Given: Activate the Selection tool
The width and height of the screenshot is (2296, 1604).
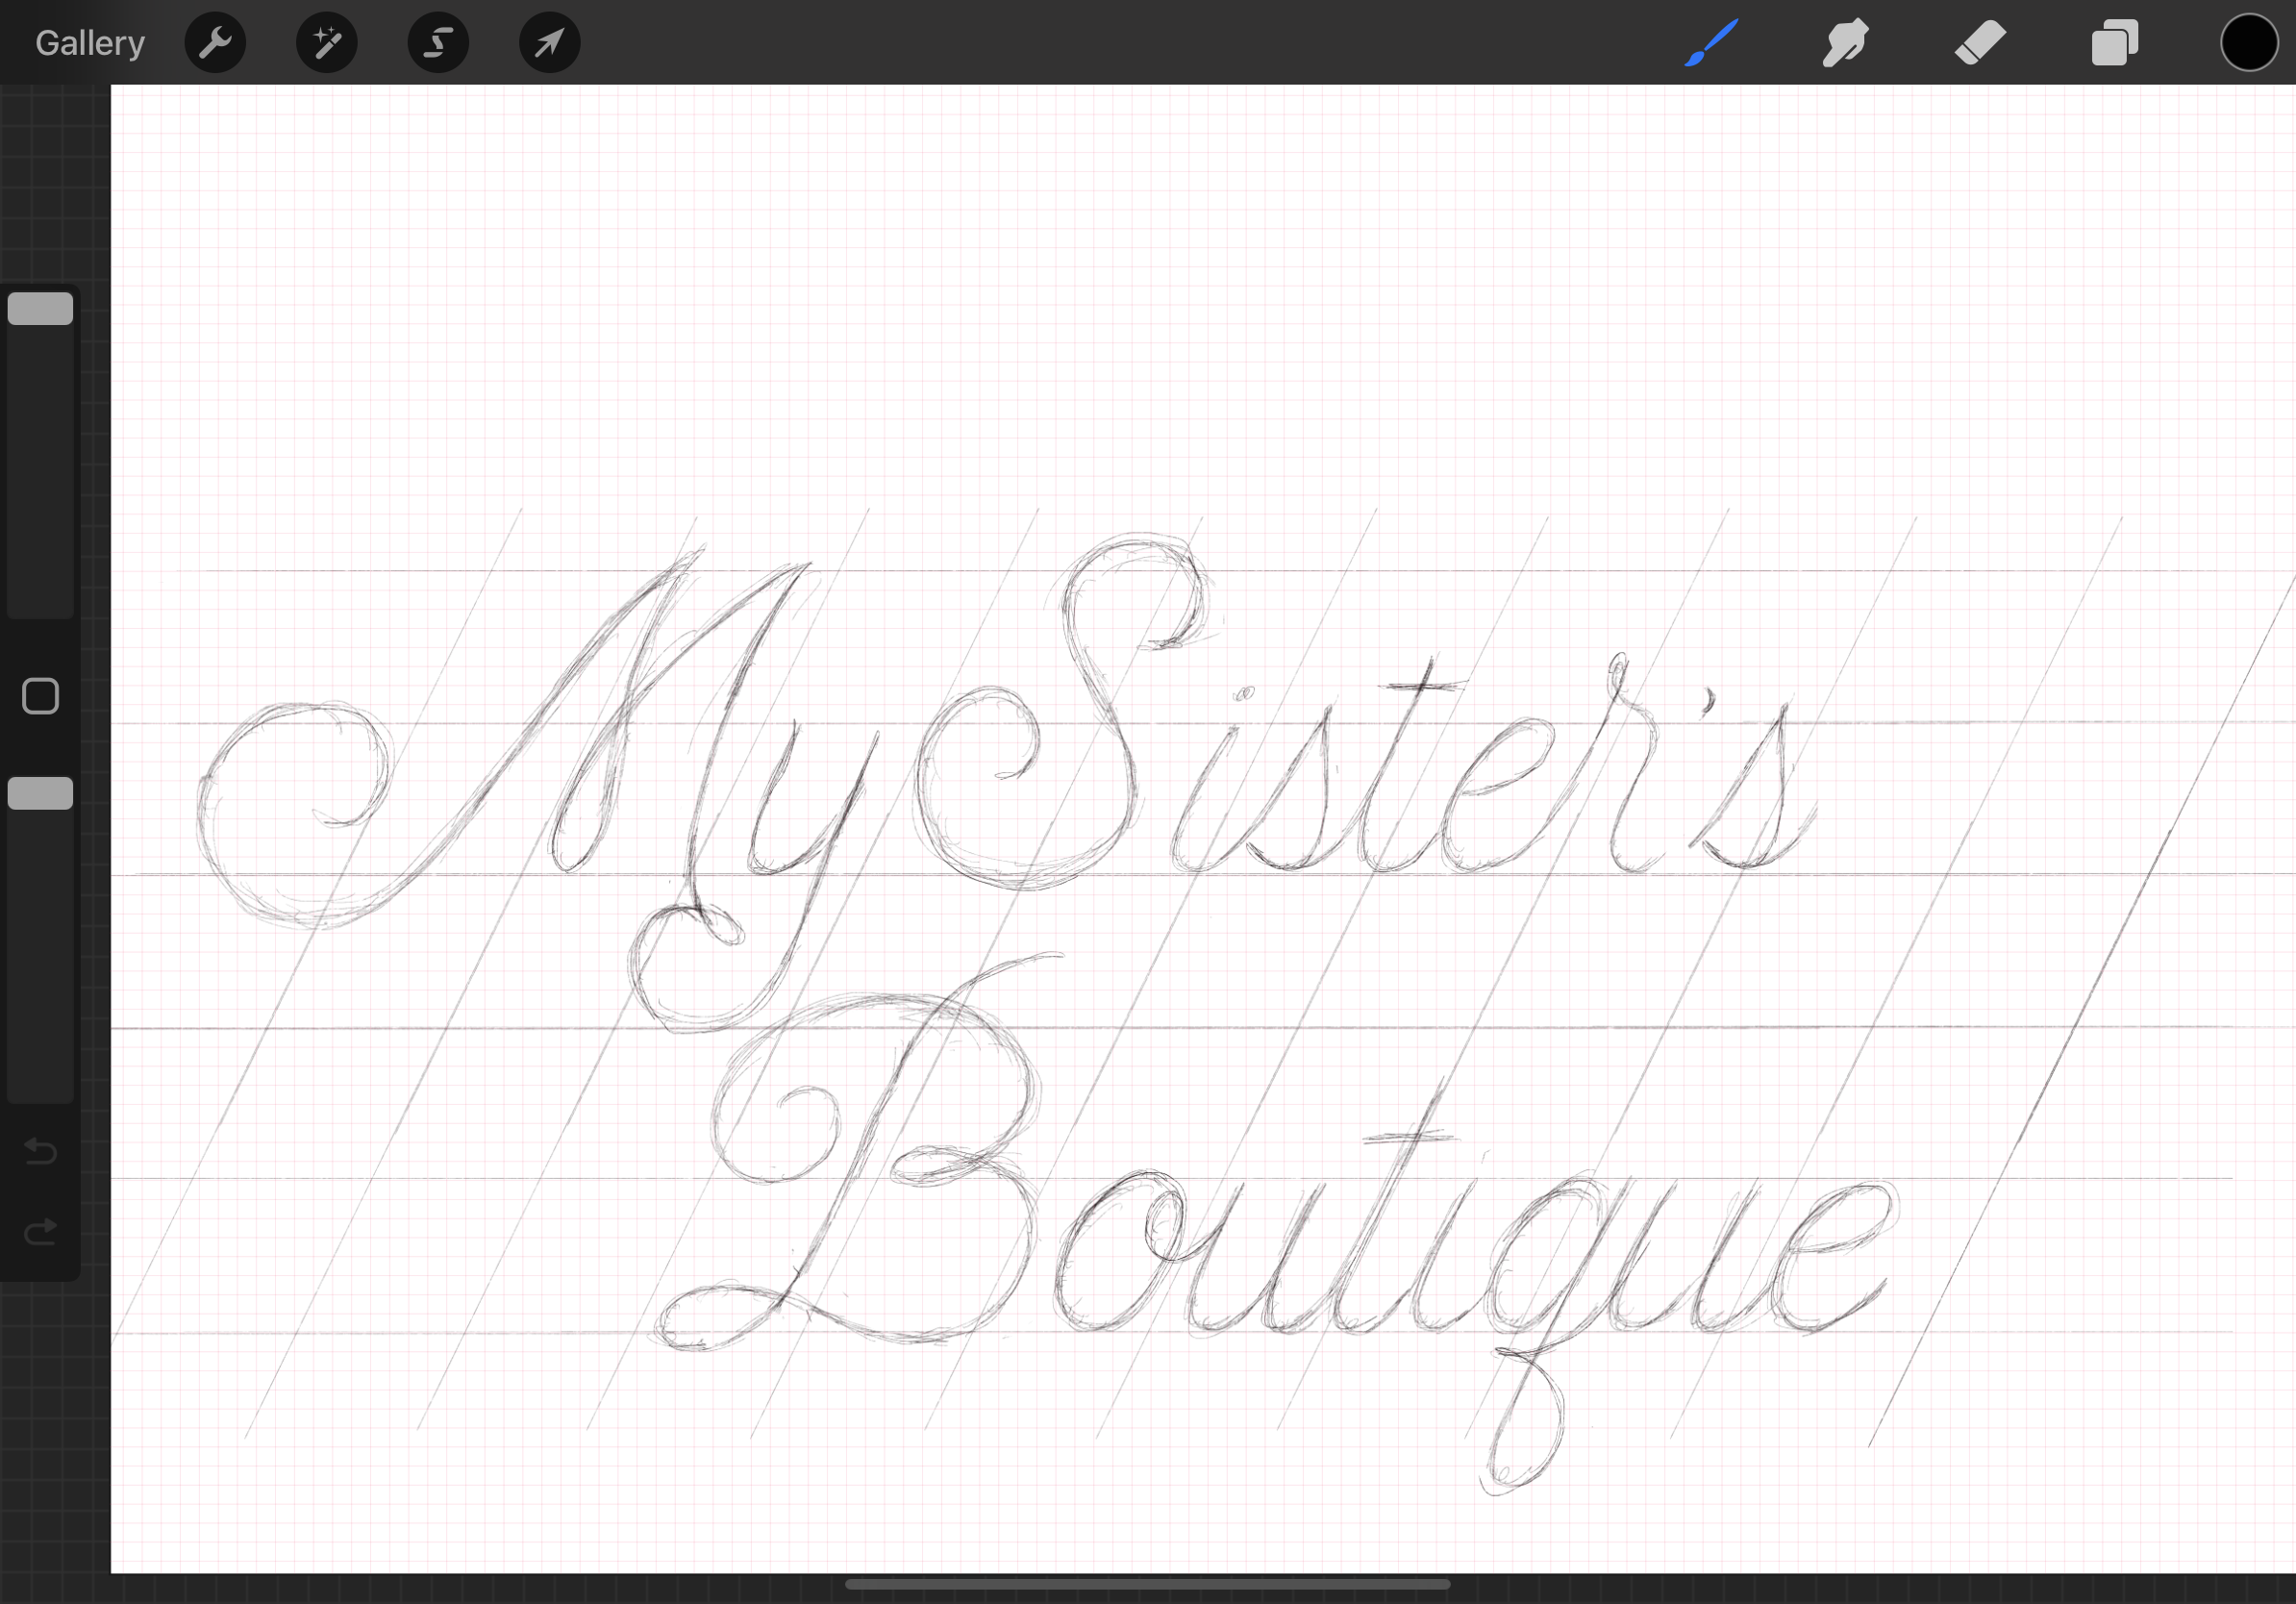Looking at the screenshot, I should click(438, 42).
